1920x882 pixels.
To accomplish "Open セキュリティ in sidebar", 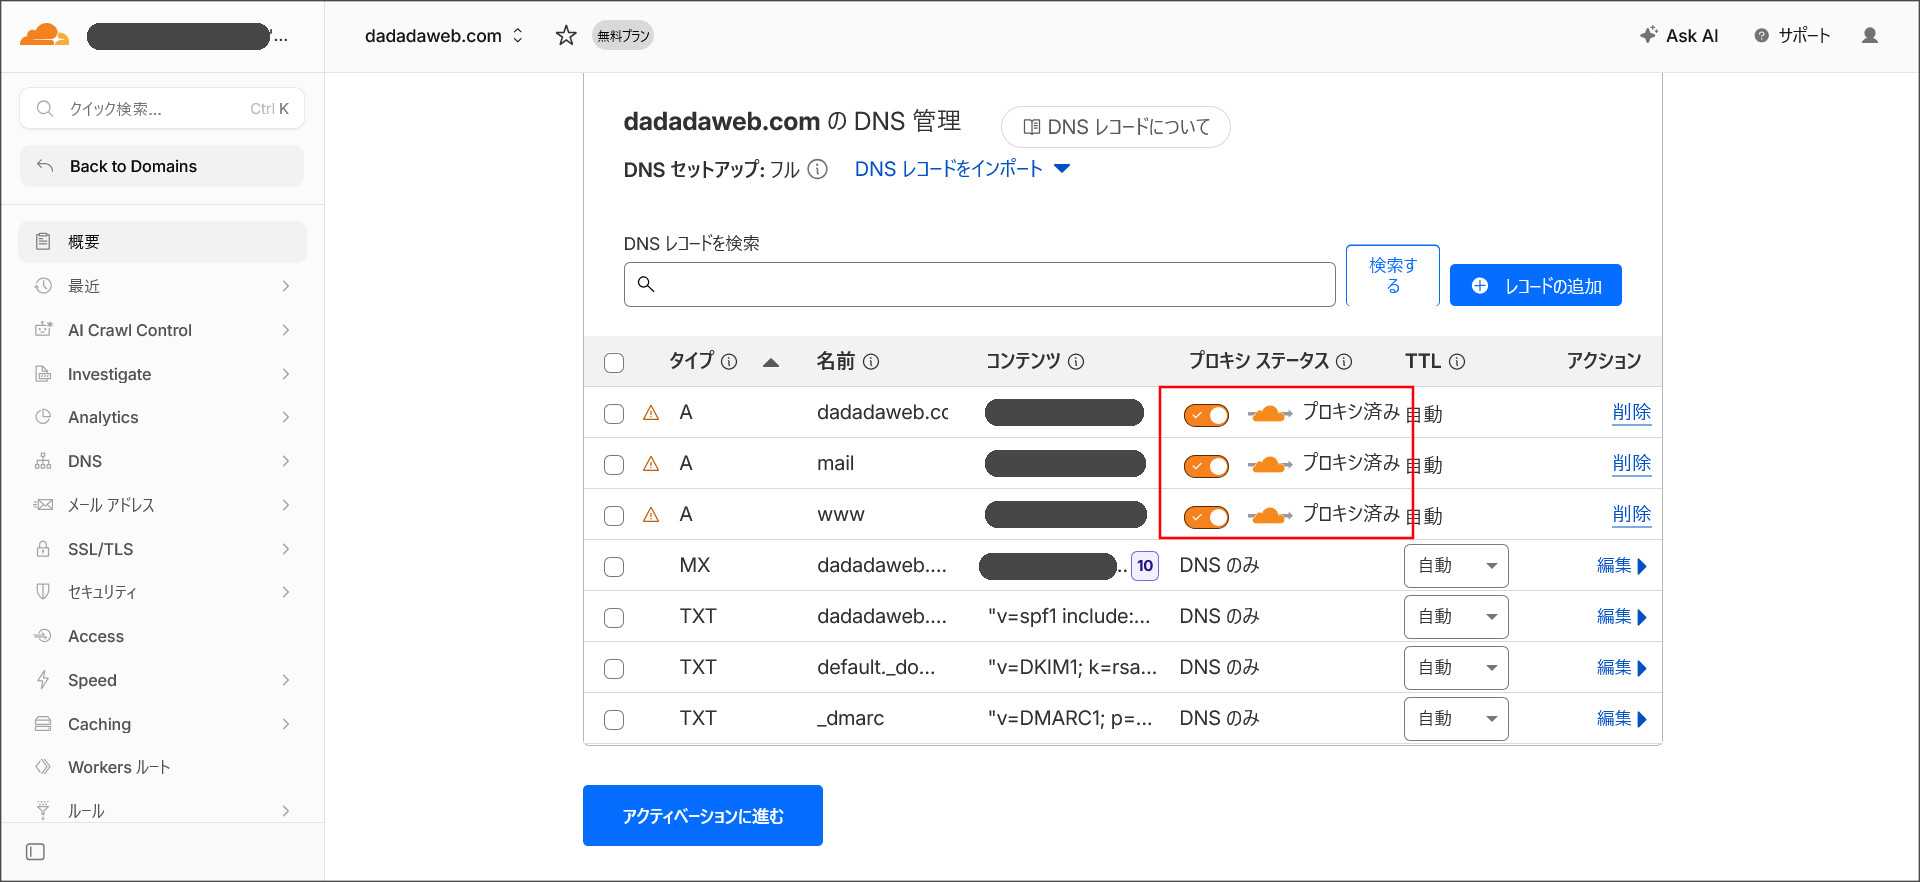I will pos(162,592).
